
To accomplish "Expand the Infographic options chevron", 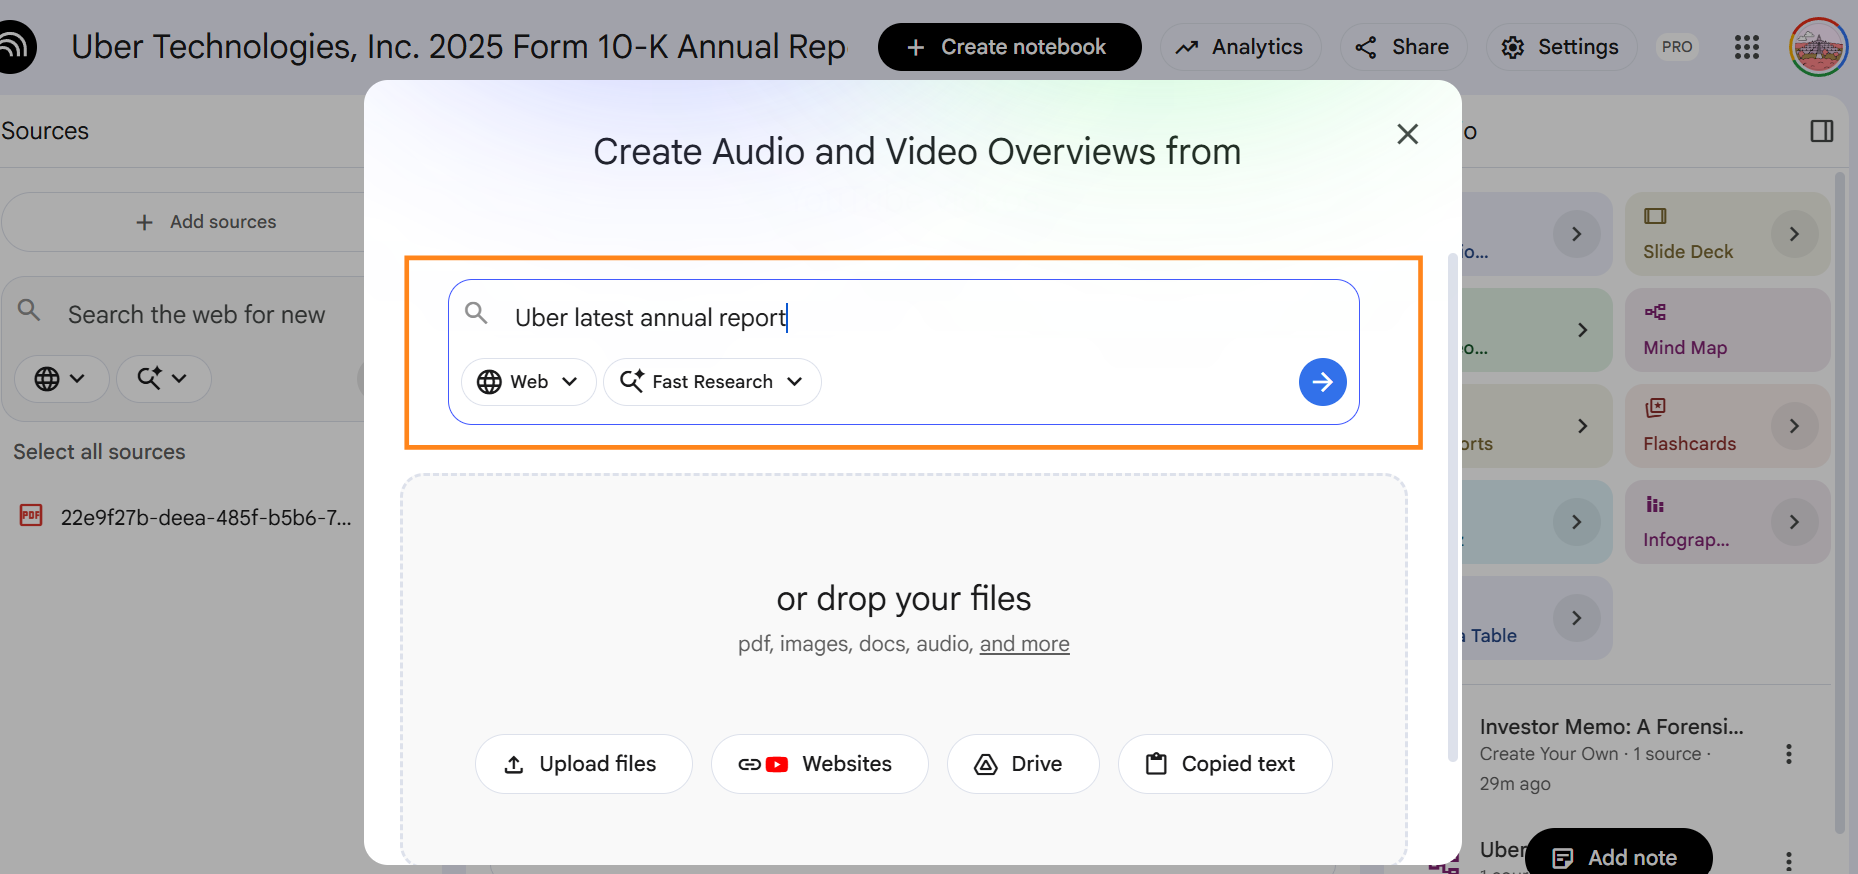I will [1794, 522].
